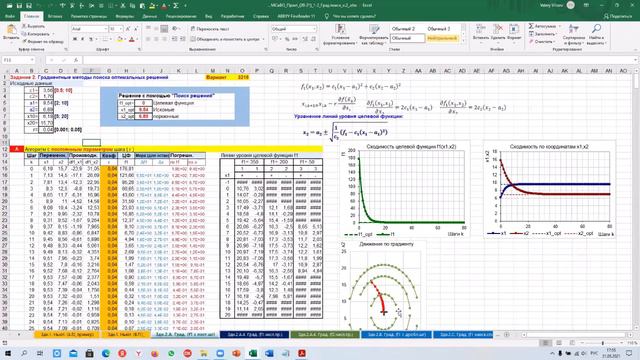Click align left icon in Alignment group
The height and width of the screenshot is (360, 640).
[148, 39]
